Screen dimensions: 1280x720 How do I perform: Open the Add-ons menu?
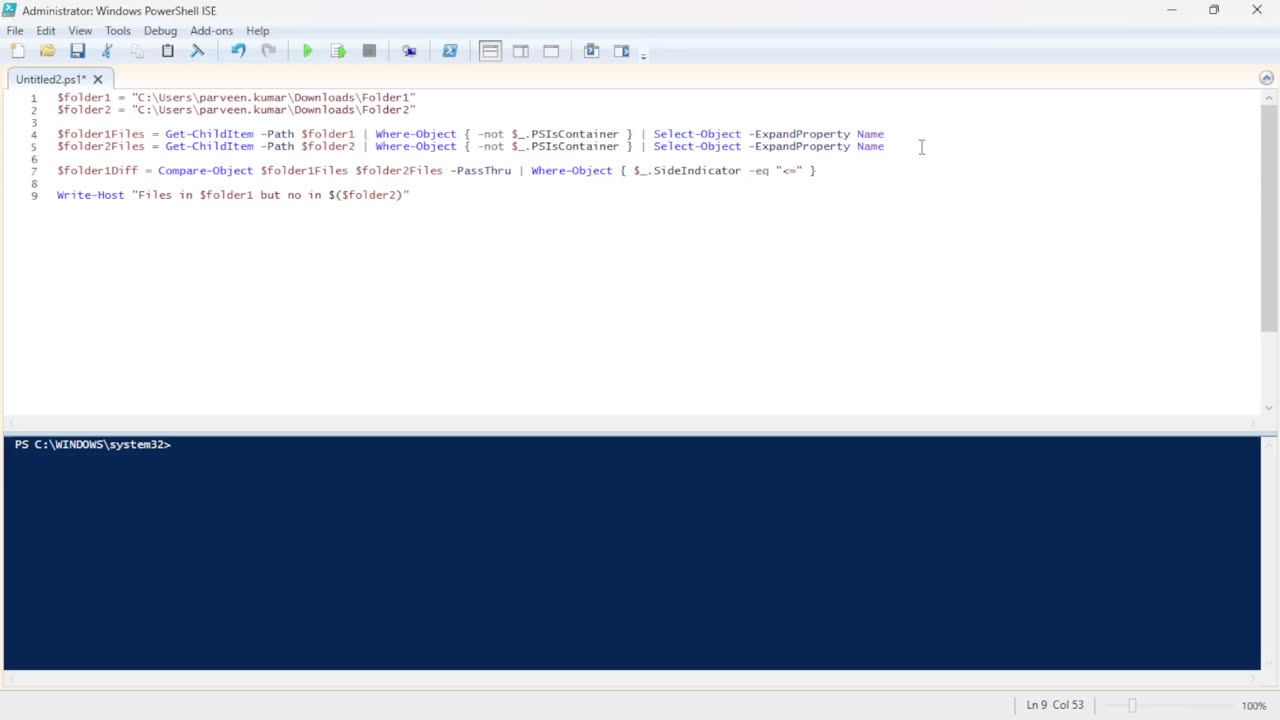[212, 31]
